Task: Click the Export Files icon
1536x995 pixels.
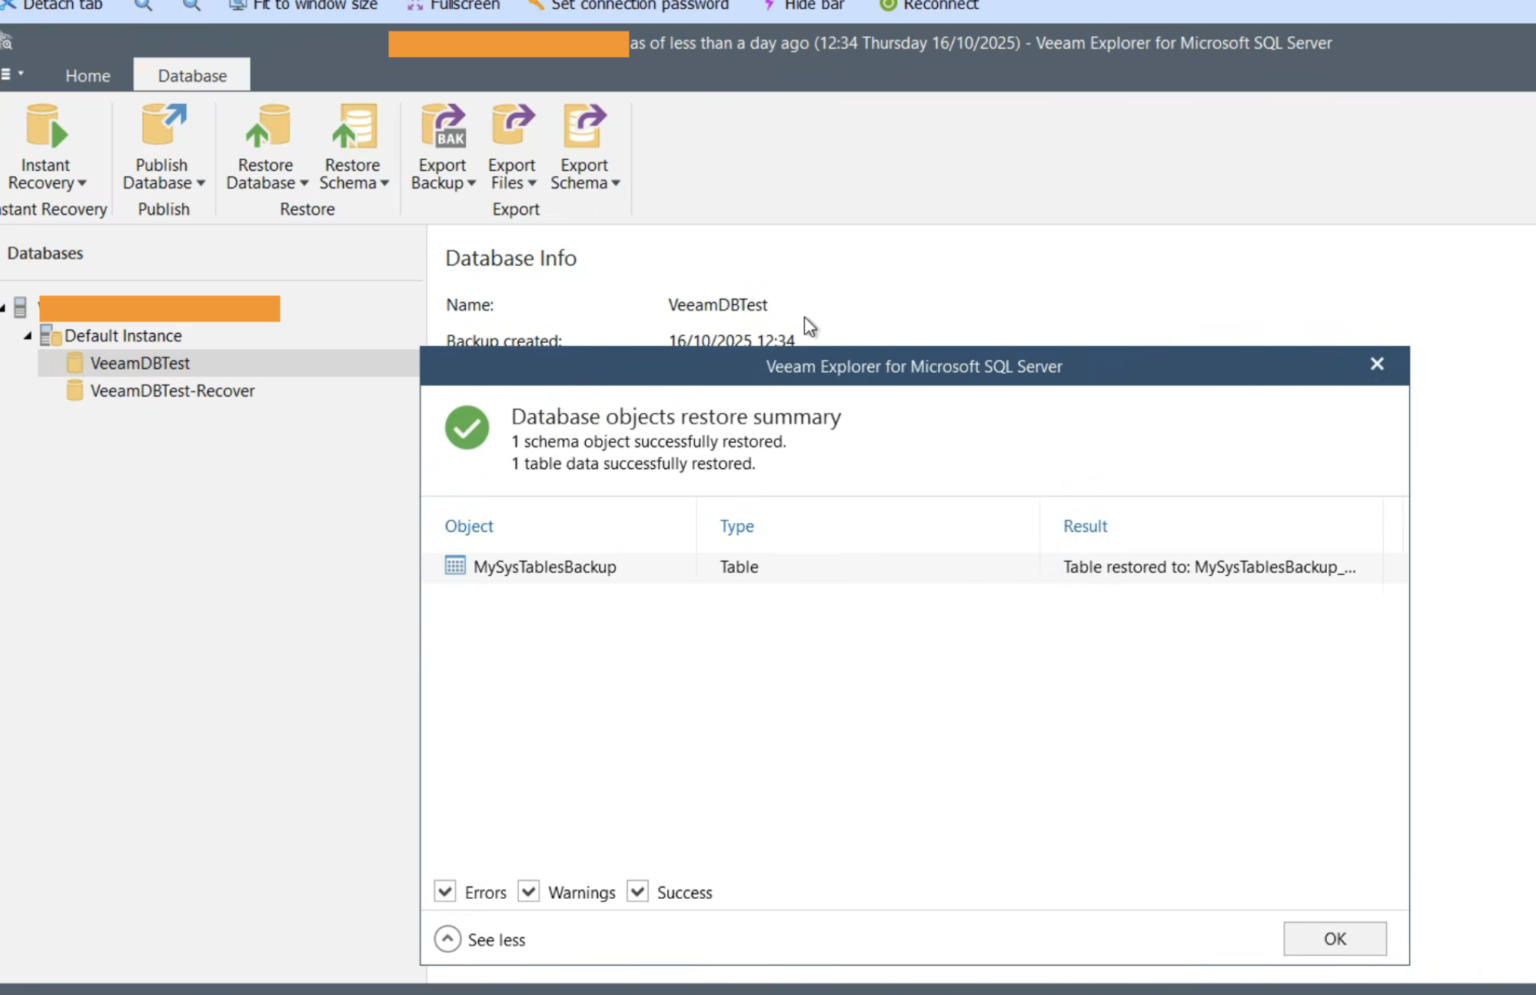Action: (512, 123)
